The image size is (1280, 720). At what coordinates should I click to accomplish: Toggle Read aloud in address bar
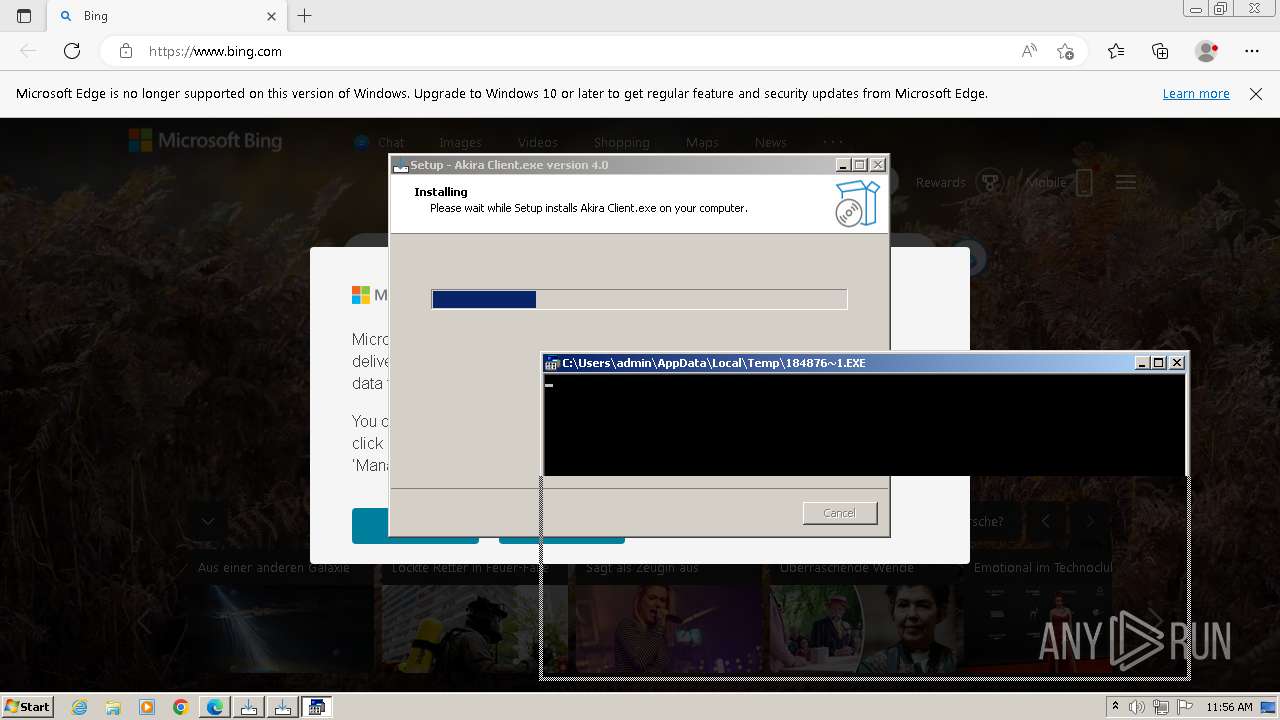[x=1029, y=51]
